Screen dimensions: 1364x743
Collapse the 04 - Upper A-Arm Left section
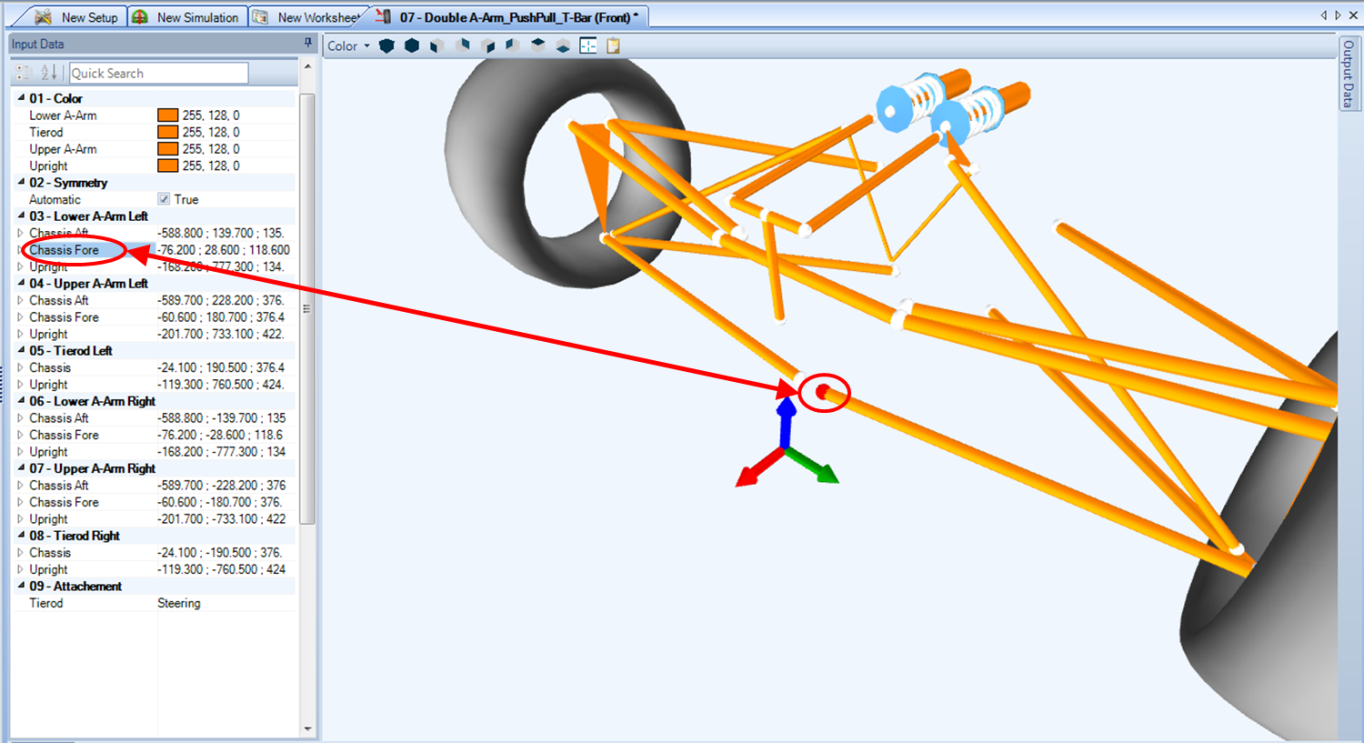click(22, 284)
